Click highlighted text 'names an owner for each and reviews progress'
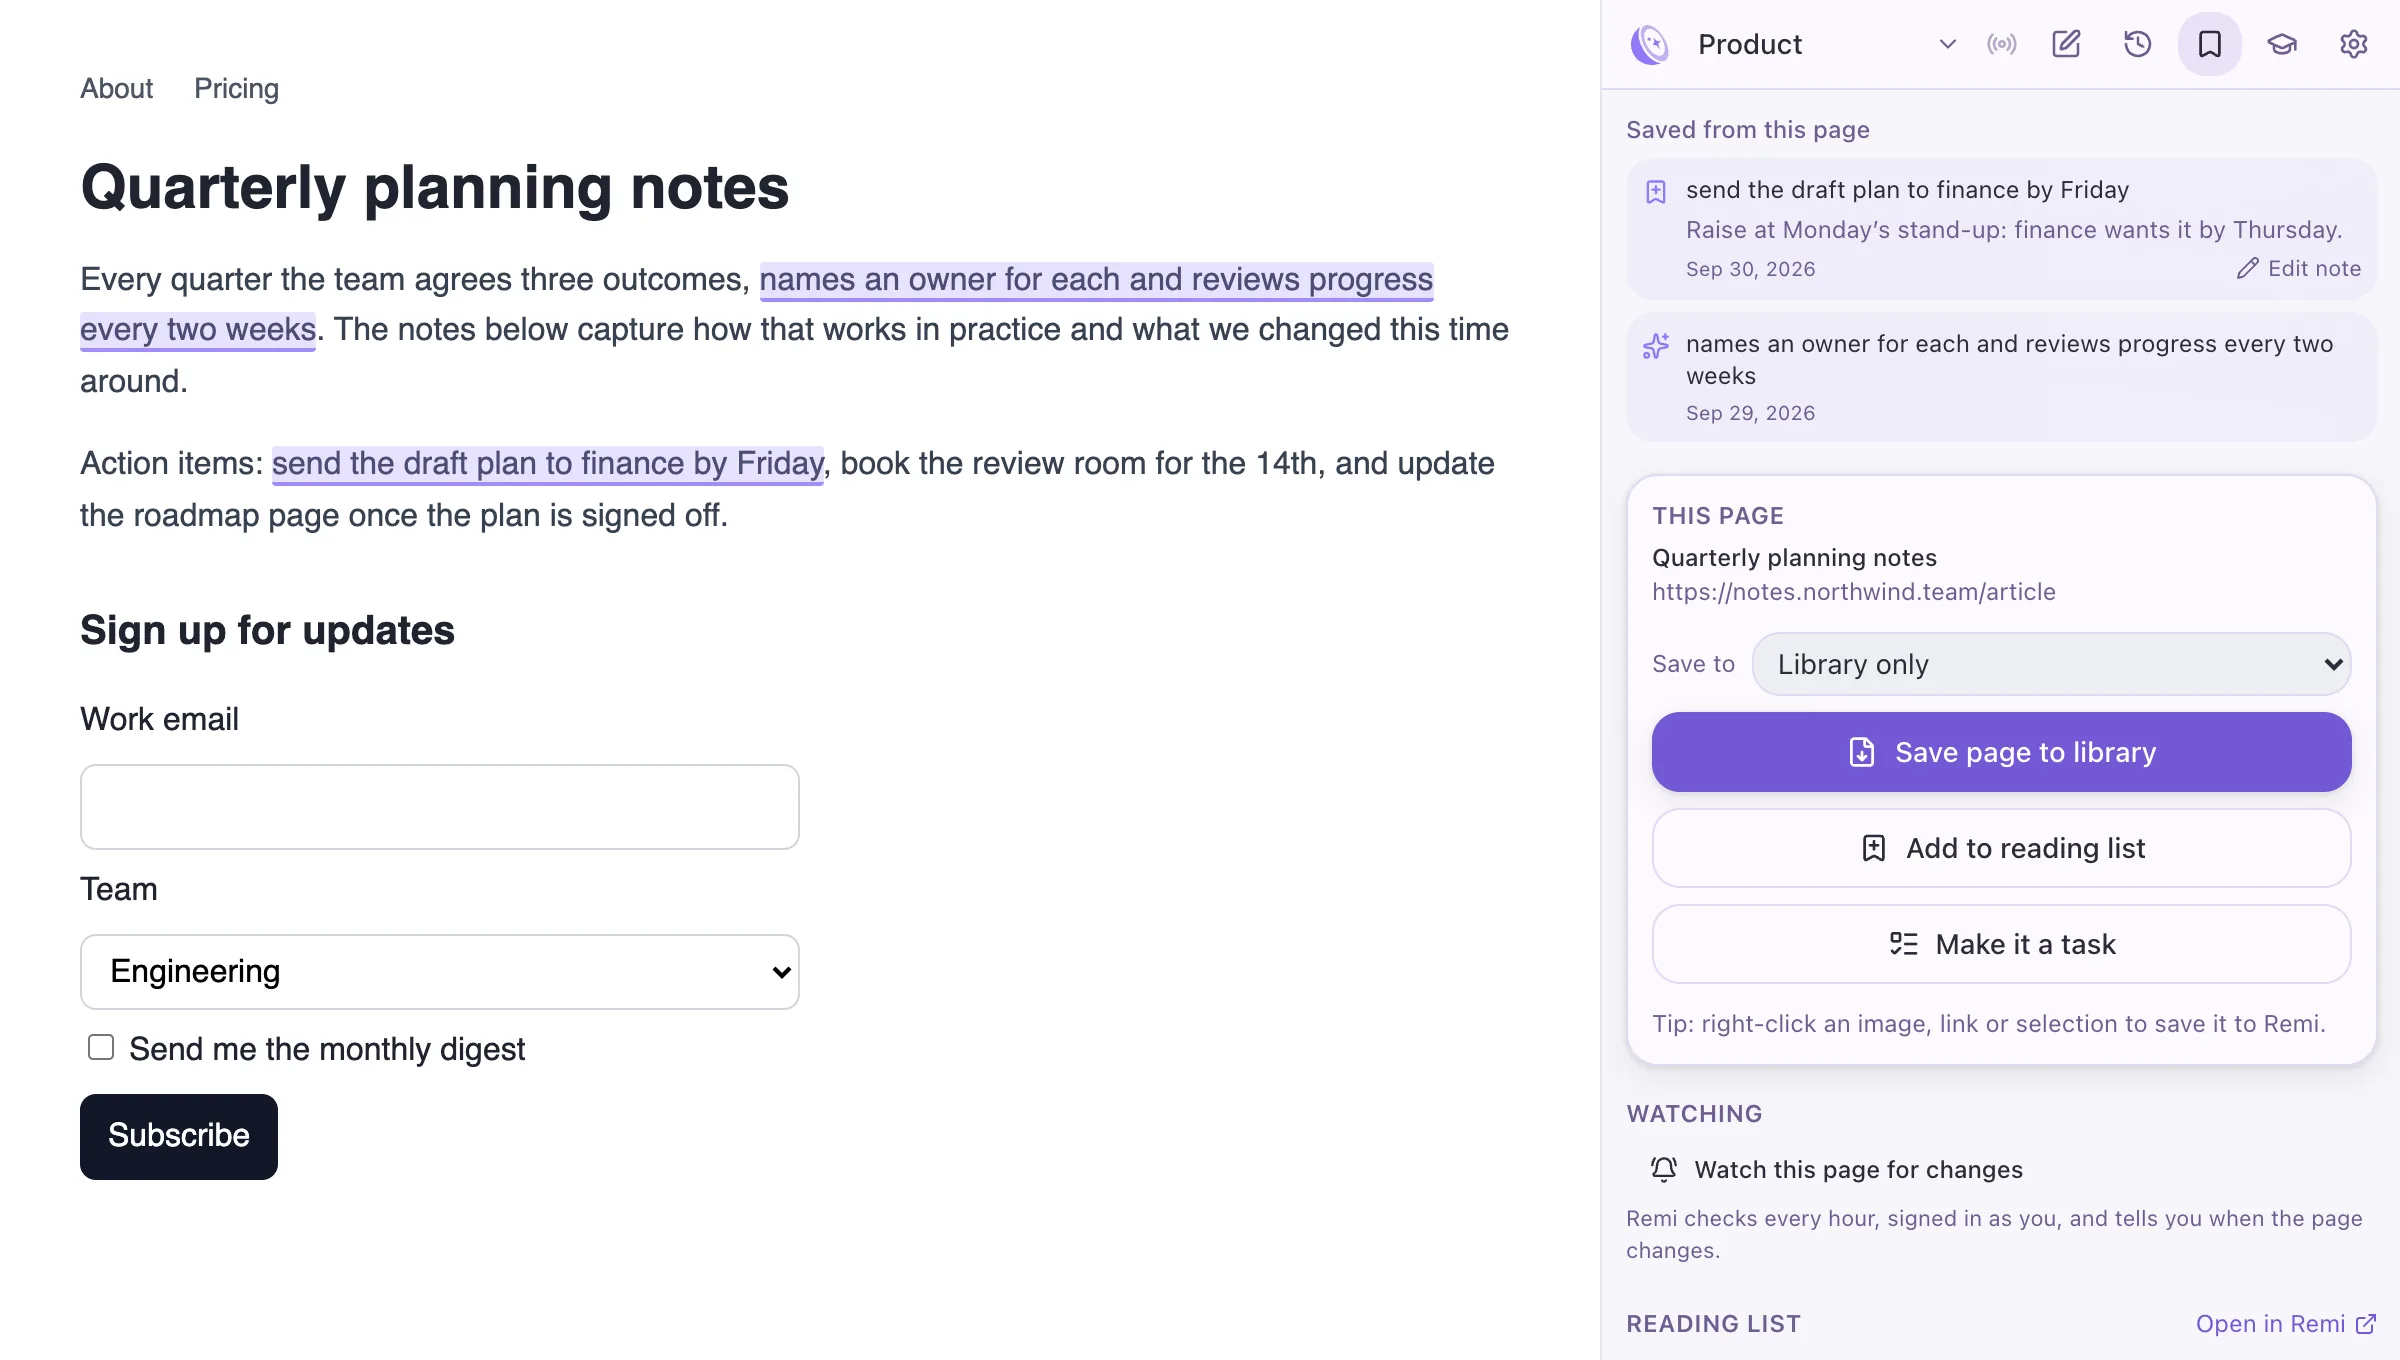Image resolution: width=2400 pixels, height=1360 pixels. pos(1096,280)
